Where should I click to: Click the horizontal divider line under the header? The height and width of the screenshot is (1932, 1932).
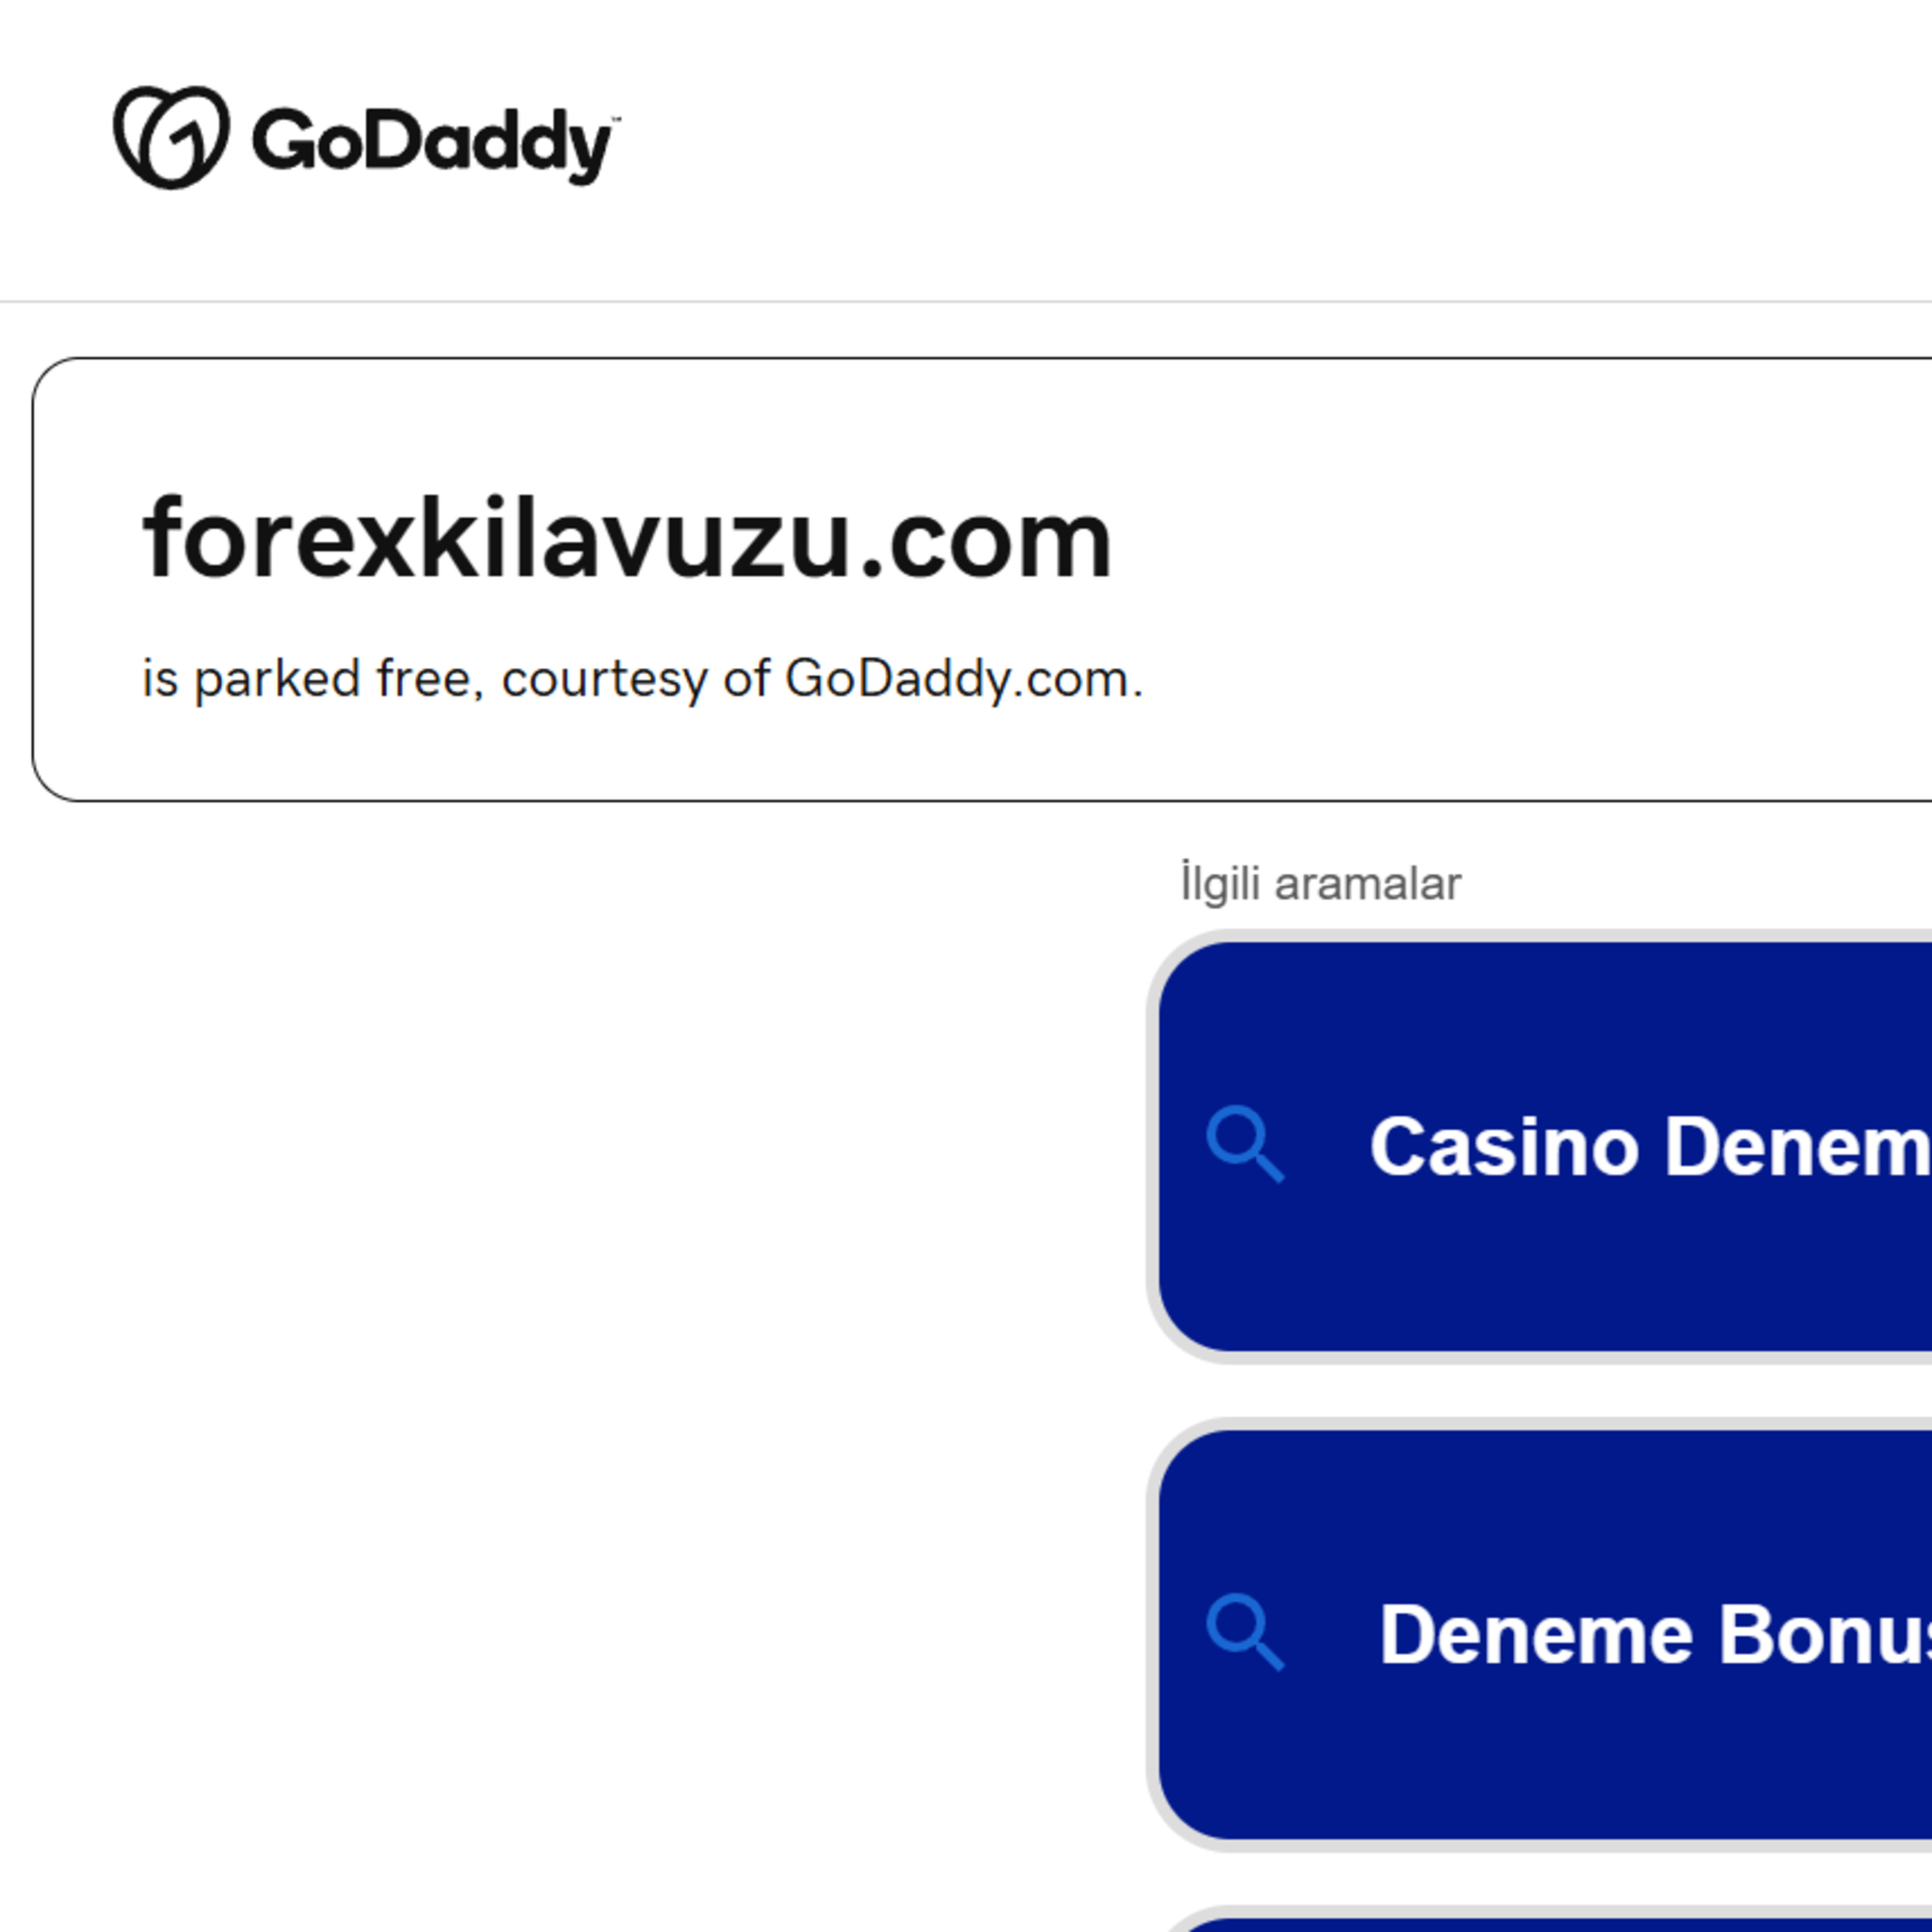click(966, 301)
